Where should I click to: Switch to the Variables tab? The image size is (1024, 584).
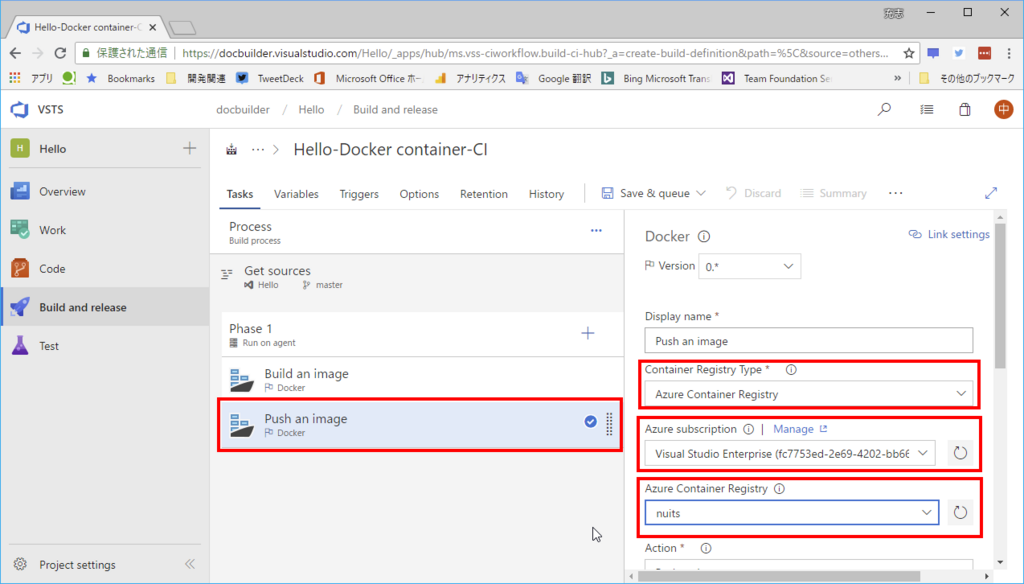296,194
